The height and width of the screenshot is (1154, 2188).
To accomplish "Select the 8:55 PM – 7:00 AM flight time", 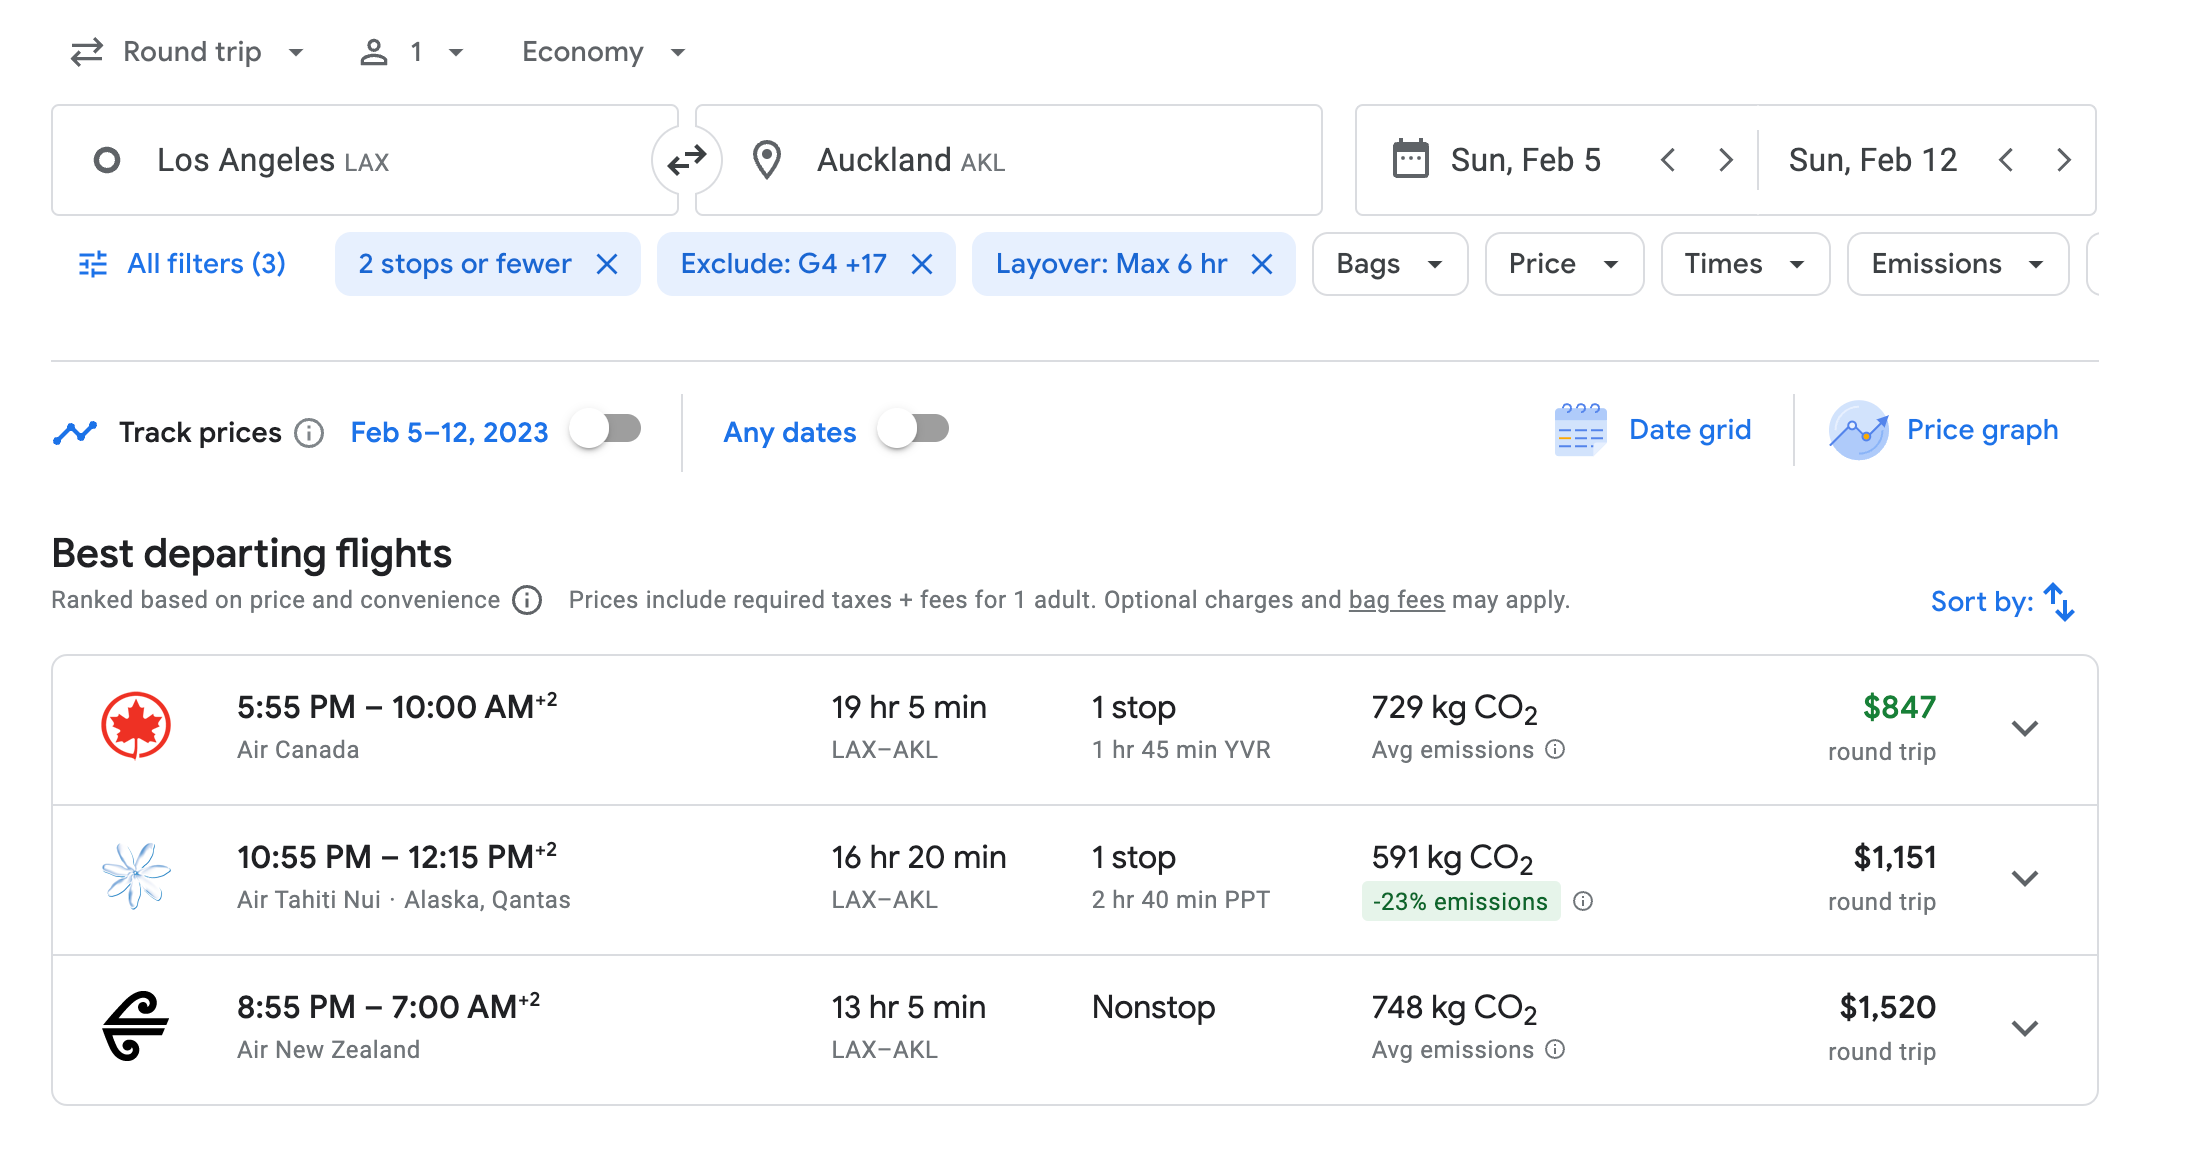I will 388,1006.
